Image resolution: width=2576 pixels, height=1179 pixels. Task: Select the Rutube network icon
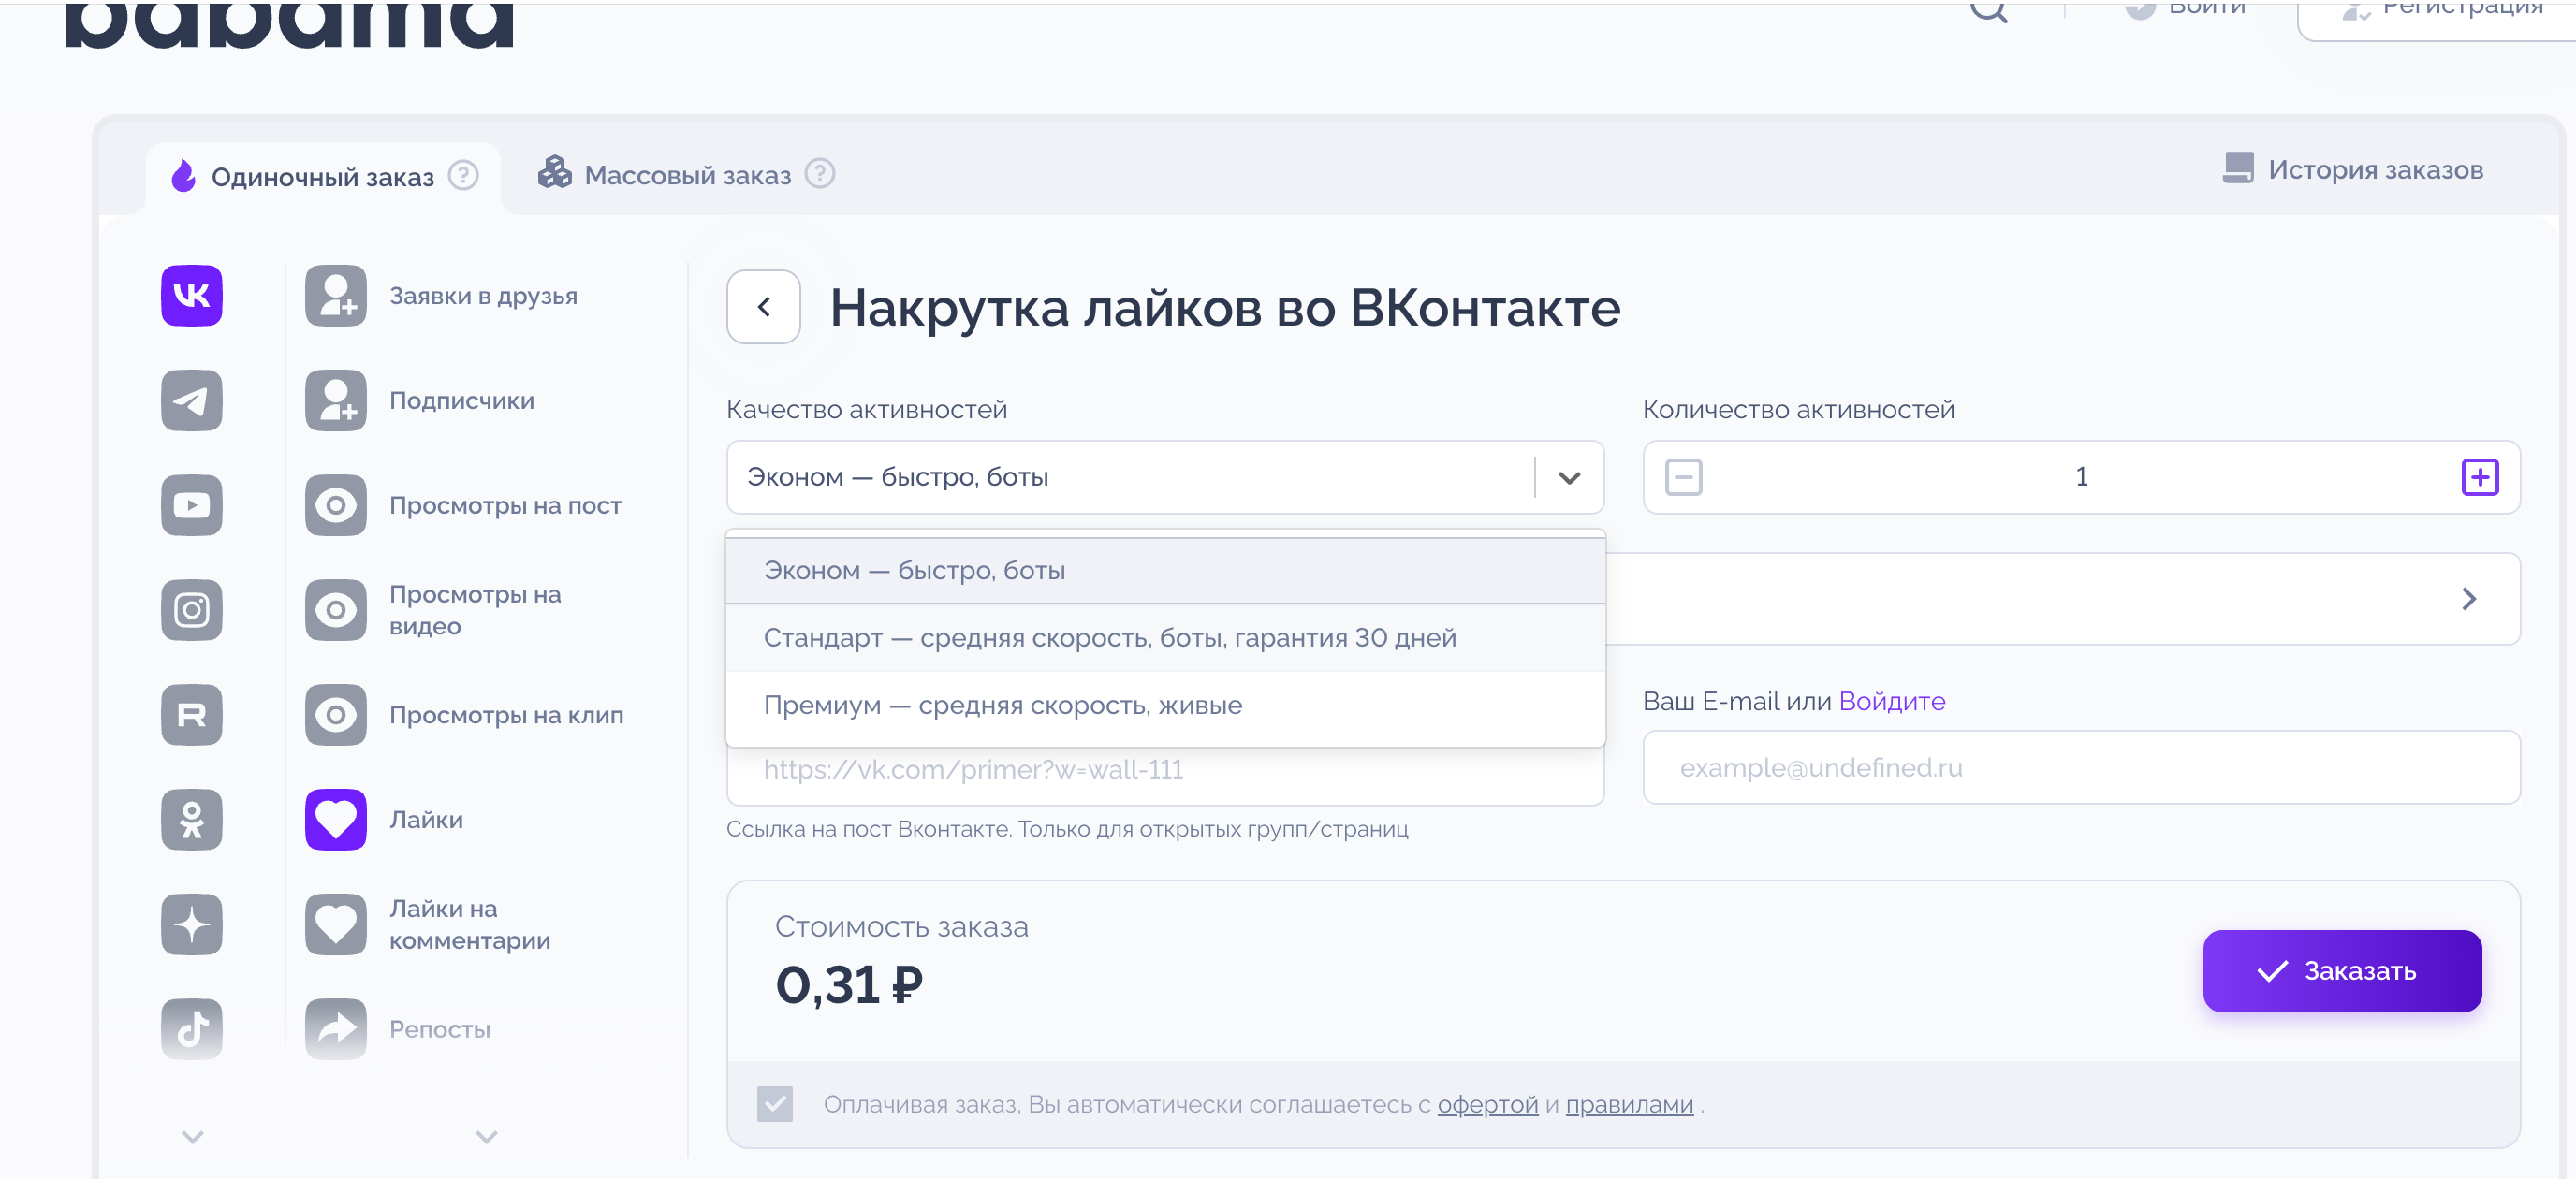(x=192, y=715)
